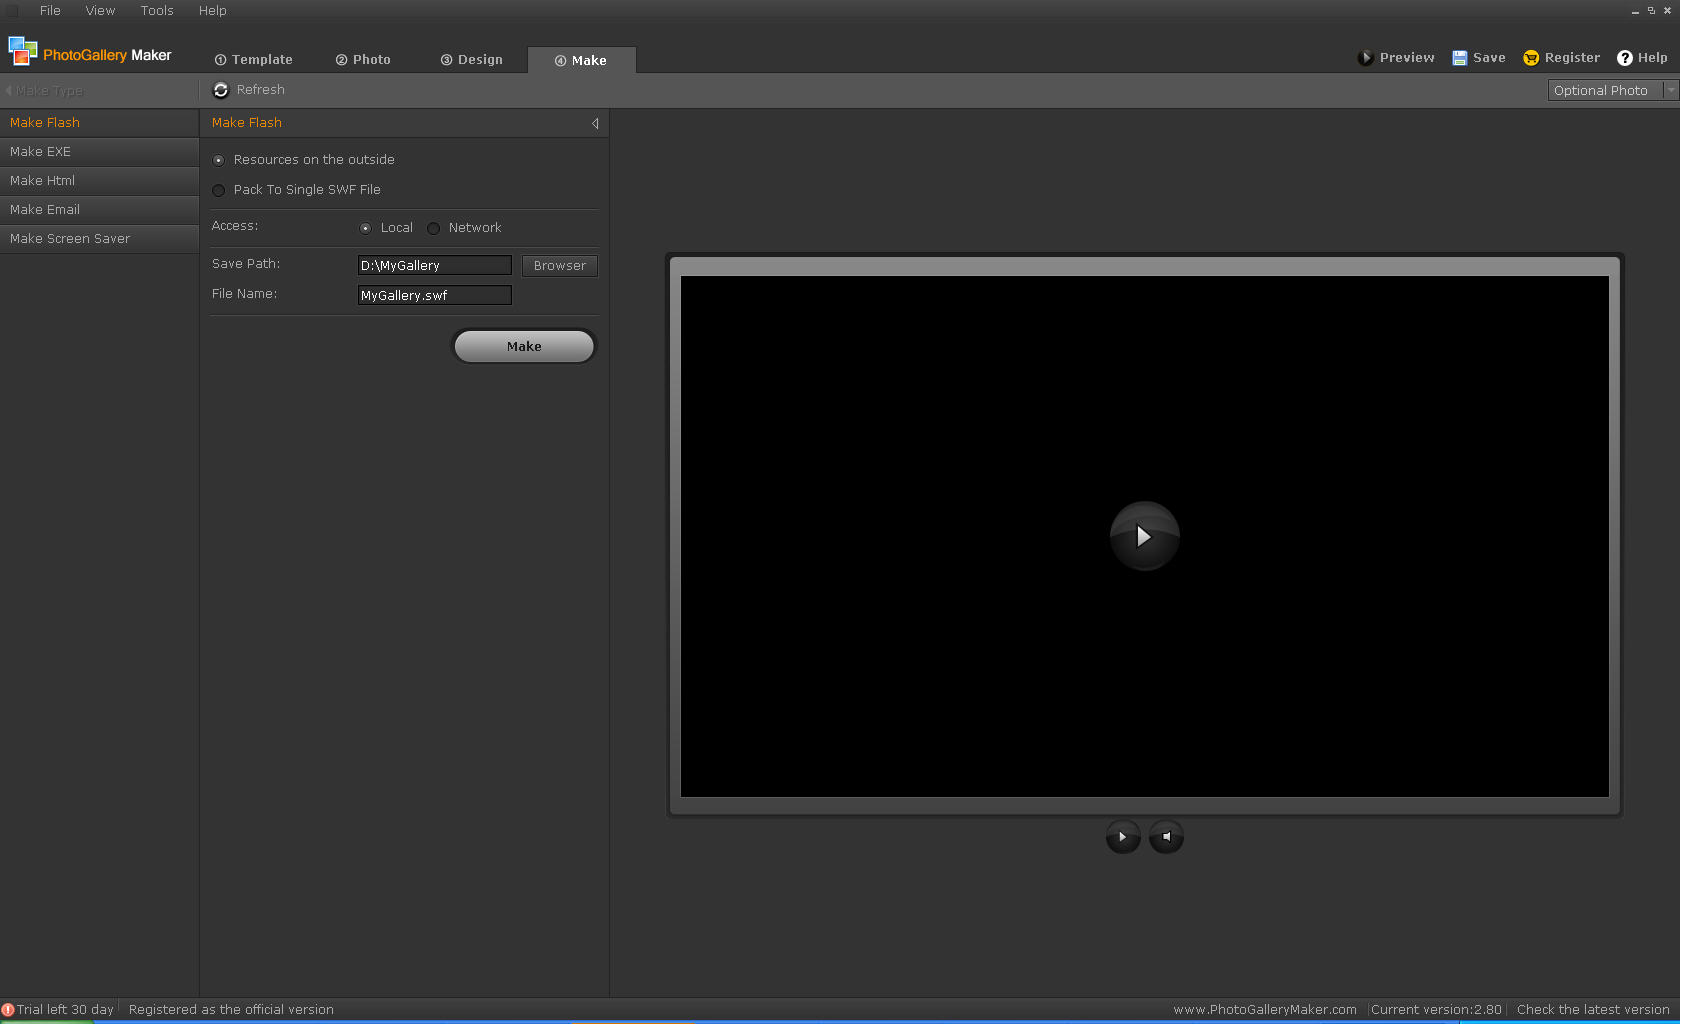Click the Browser button

pyautogui.click(x=560, y=266)
